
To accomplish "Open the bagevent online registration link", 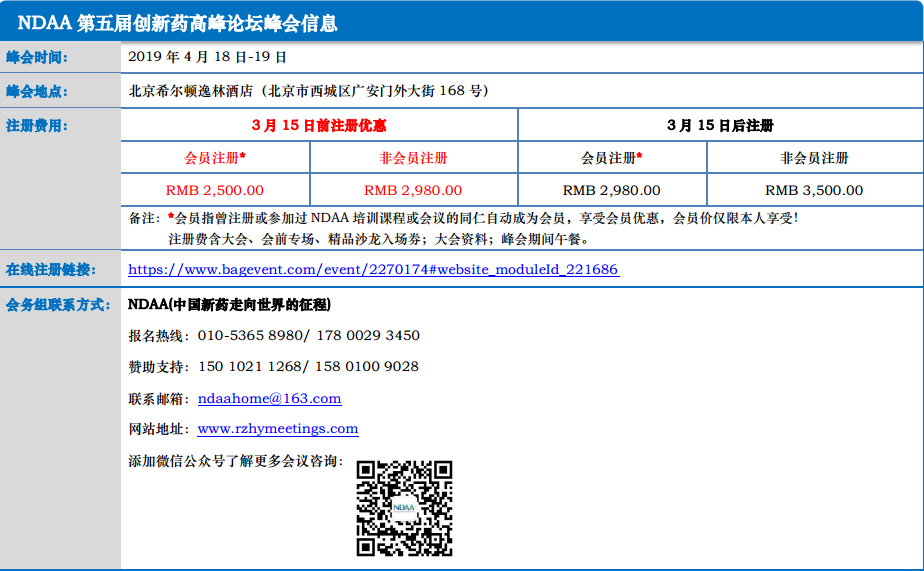I will coord(374,269).
